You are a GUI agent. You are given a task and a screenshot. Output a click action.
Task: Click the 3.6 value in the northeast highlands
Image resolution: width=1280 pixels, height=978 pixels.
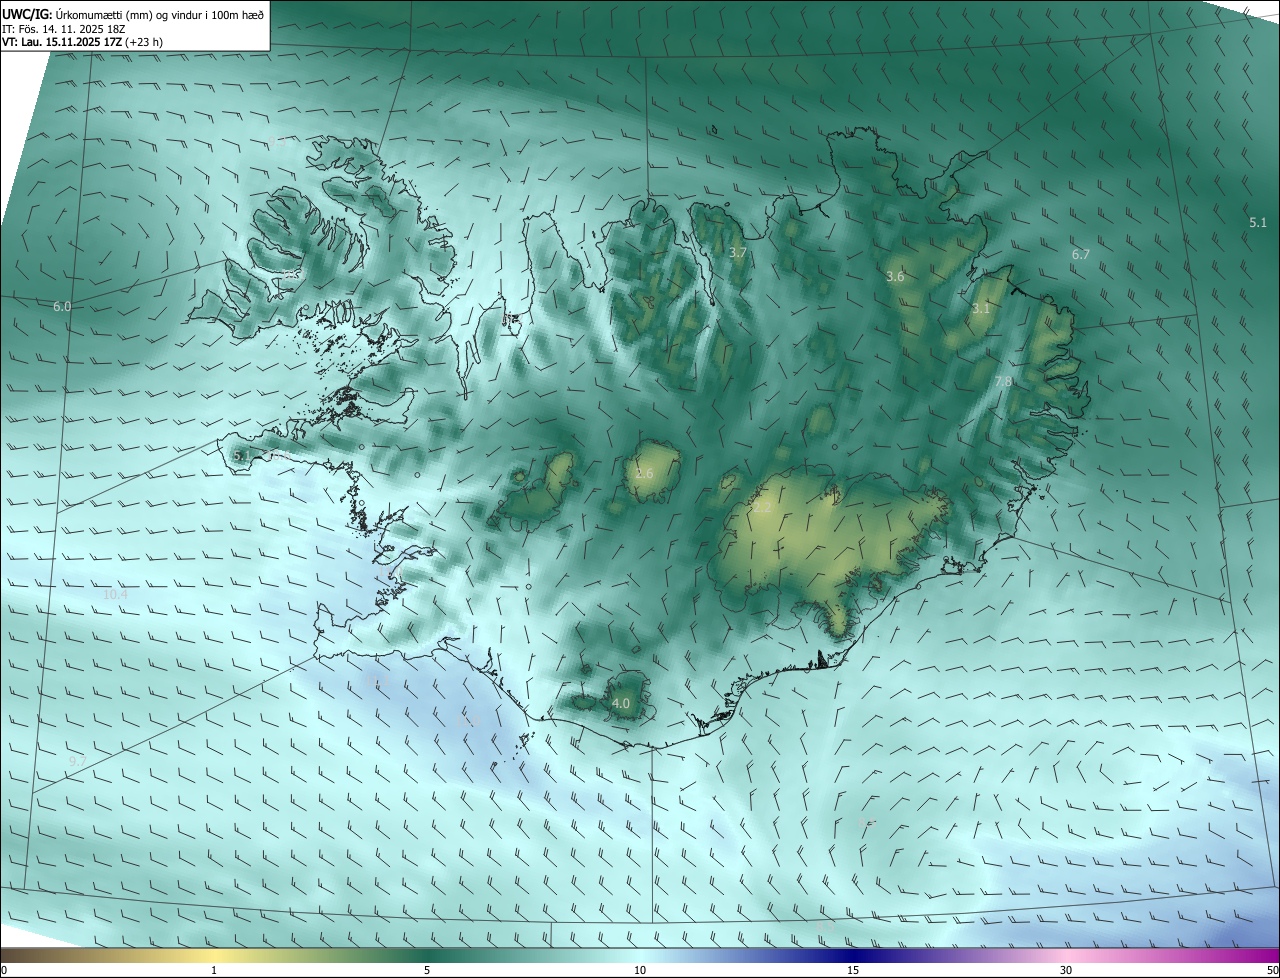click(x=895, y=276)
